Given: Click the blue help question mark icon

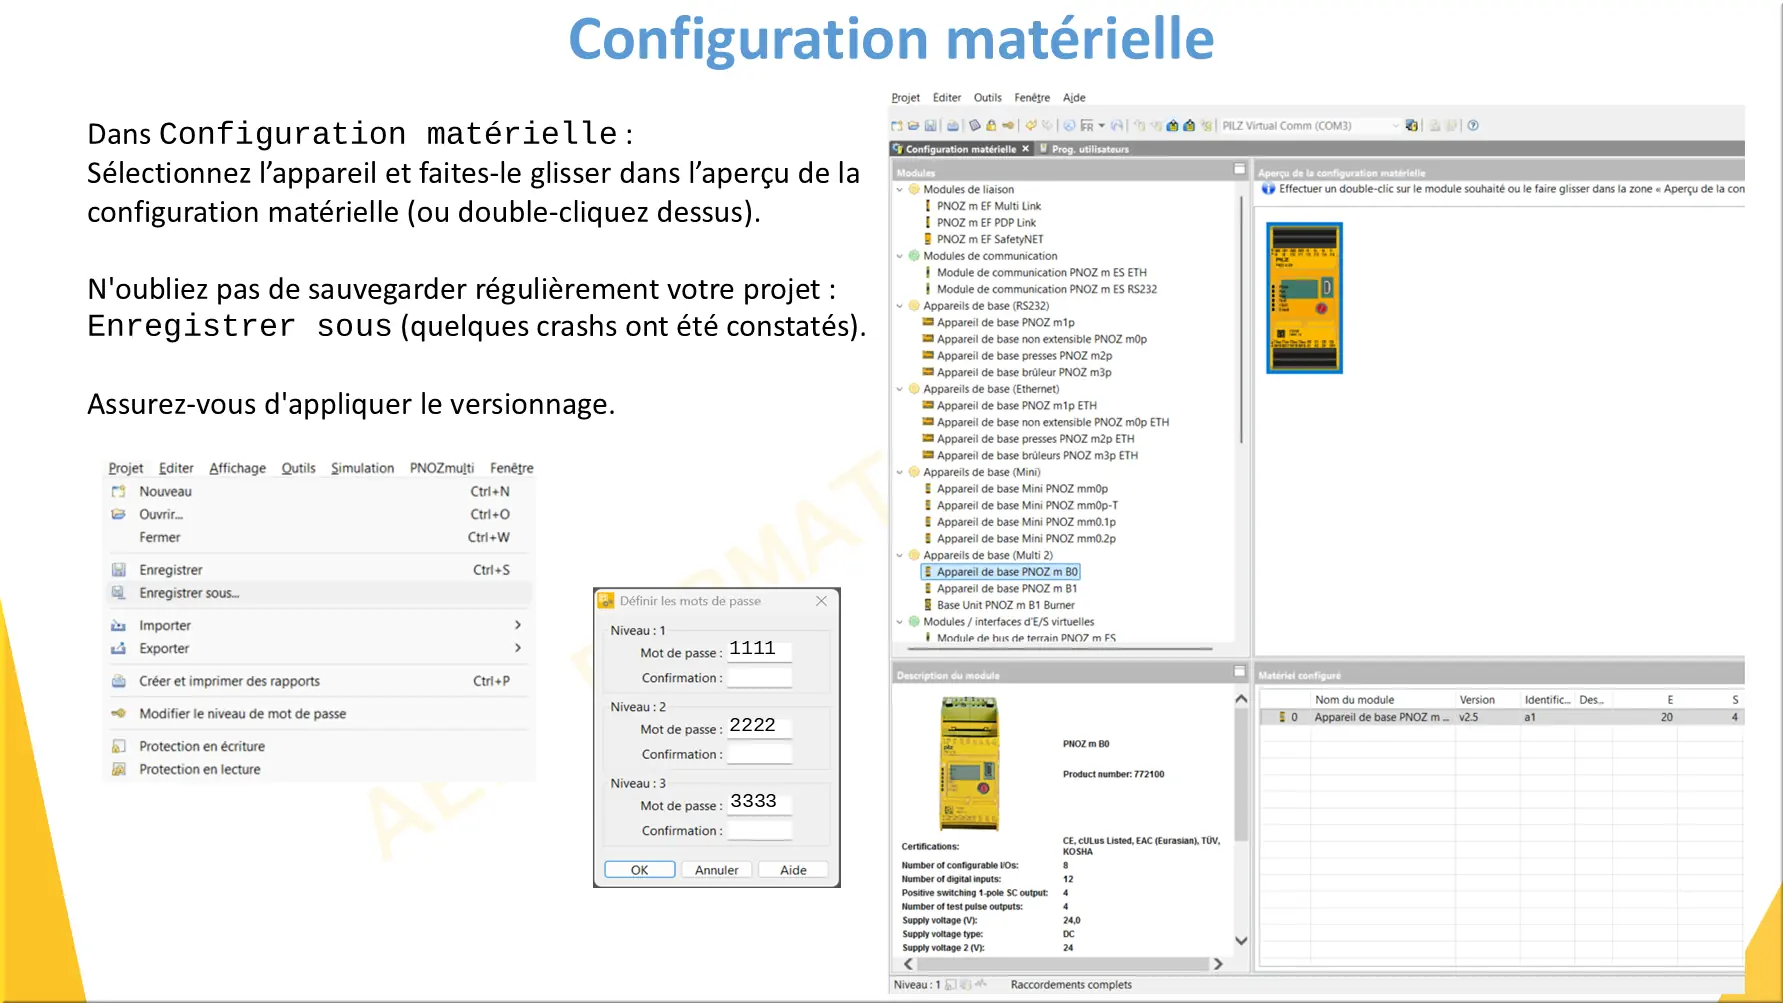Looking at the screenshot, I should [x=1473, y=126].
